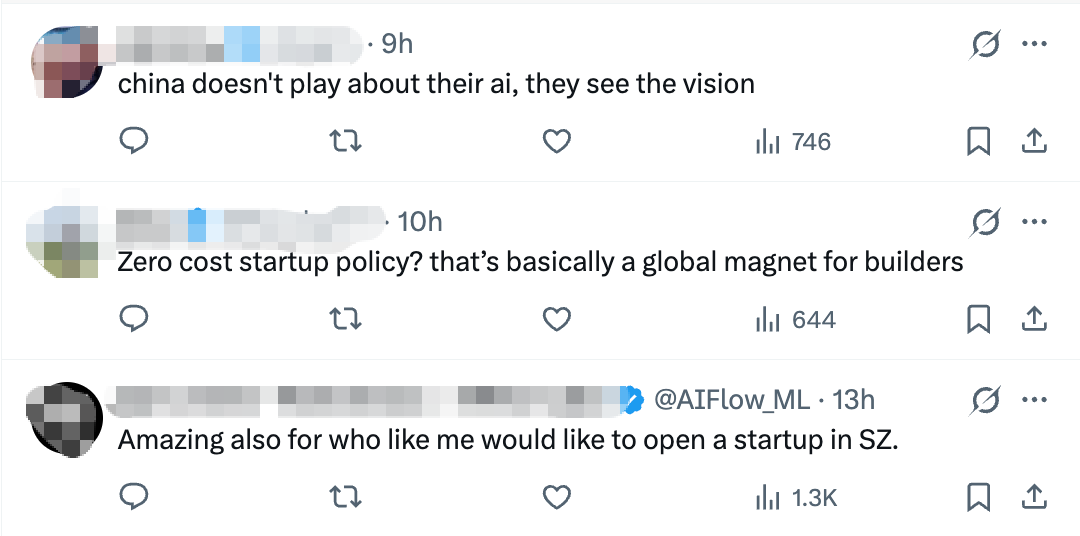Reply to the 'startup in SZ' tweet
The width and height of the screenshot is (1080, 536).
(x=134, y=497)
